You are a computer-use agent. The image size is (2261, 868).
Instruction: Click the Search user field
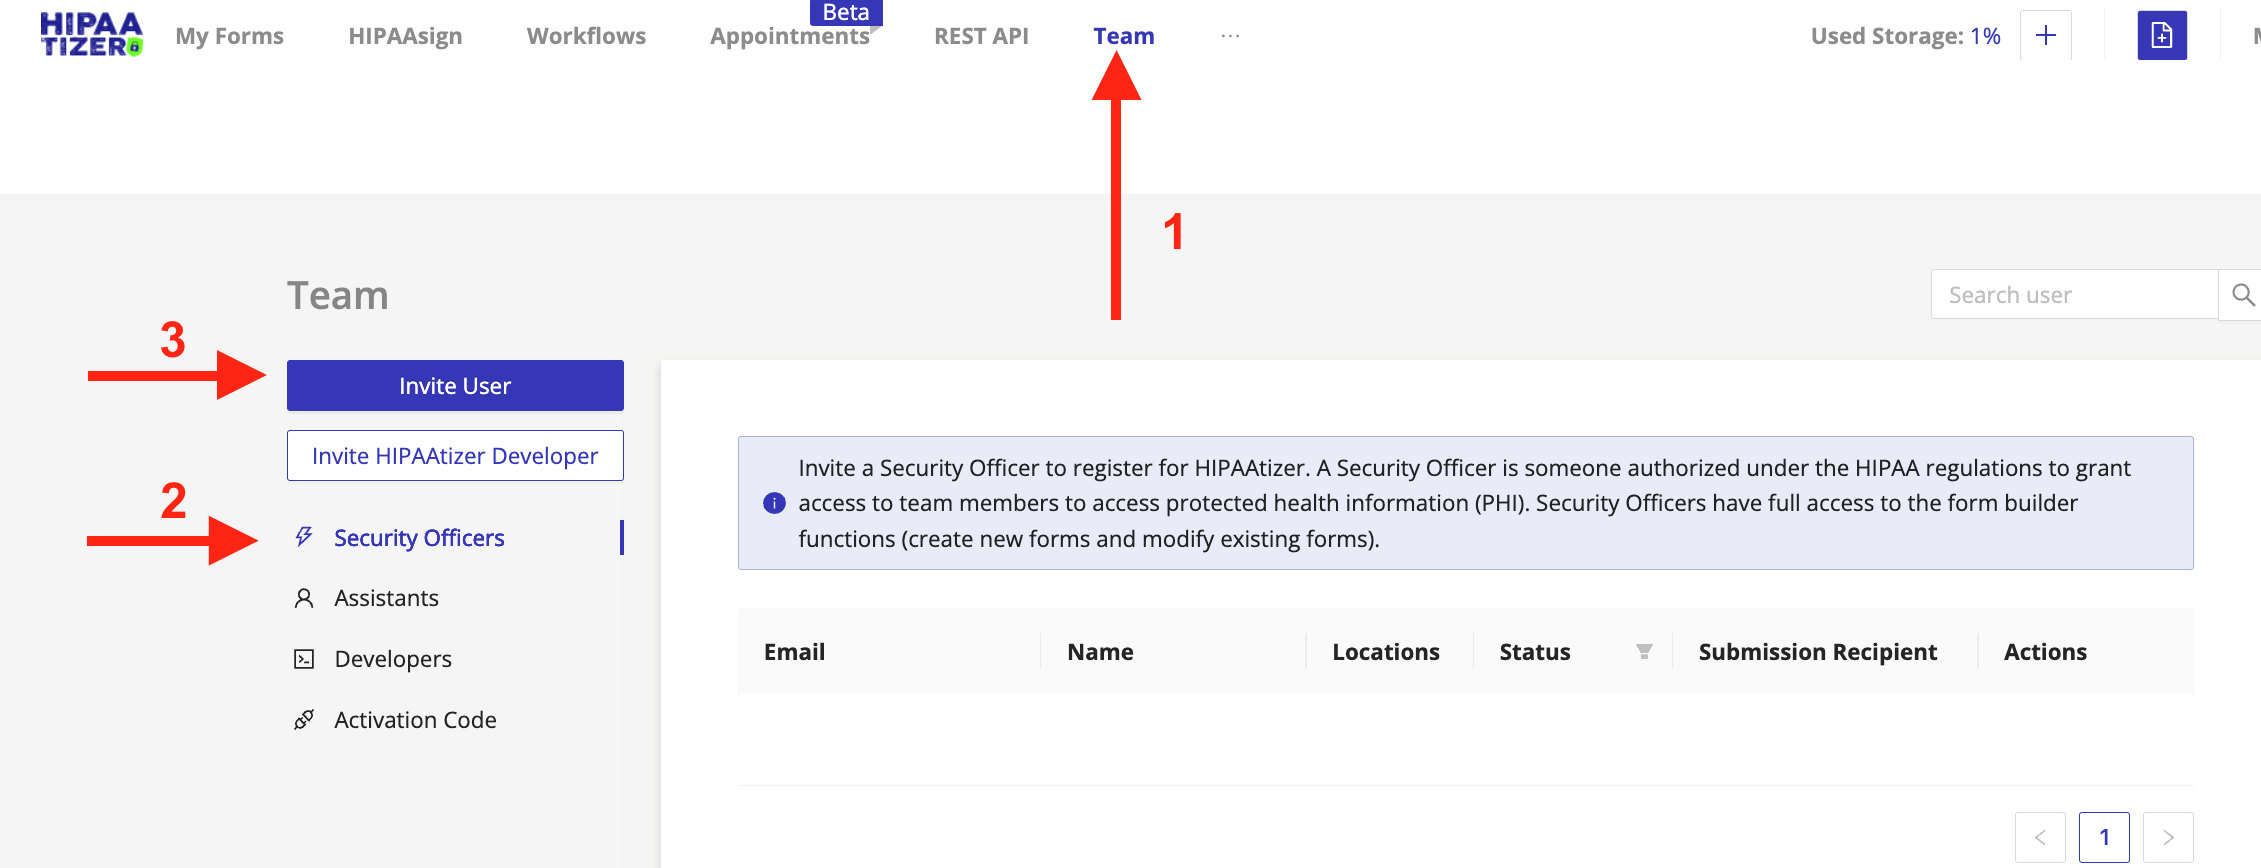tap(2074, 295)
